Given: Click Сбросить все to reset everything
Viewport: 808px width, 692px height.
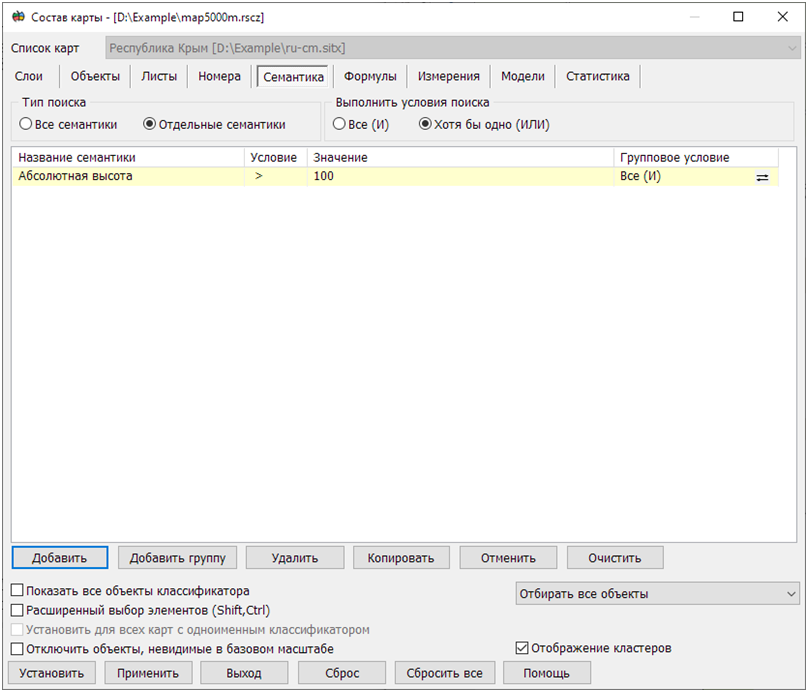Looking at the screenshot, I should pos(445,672).
